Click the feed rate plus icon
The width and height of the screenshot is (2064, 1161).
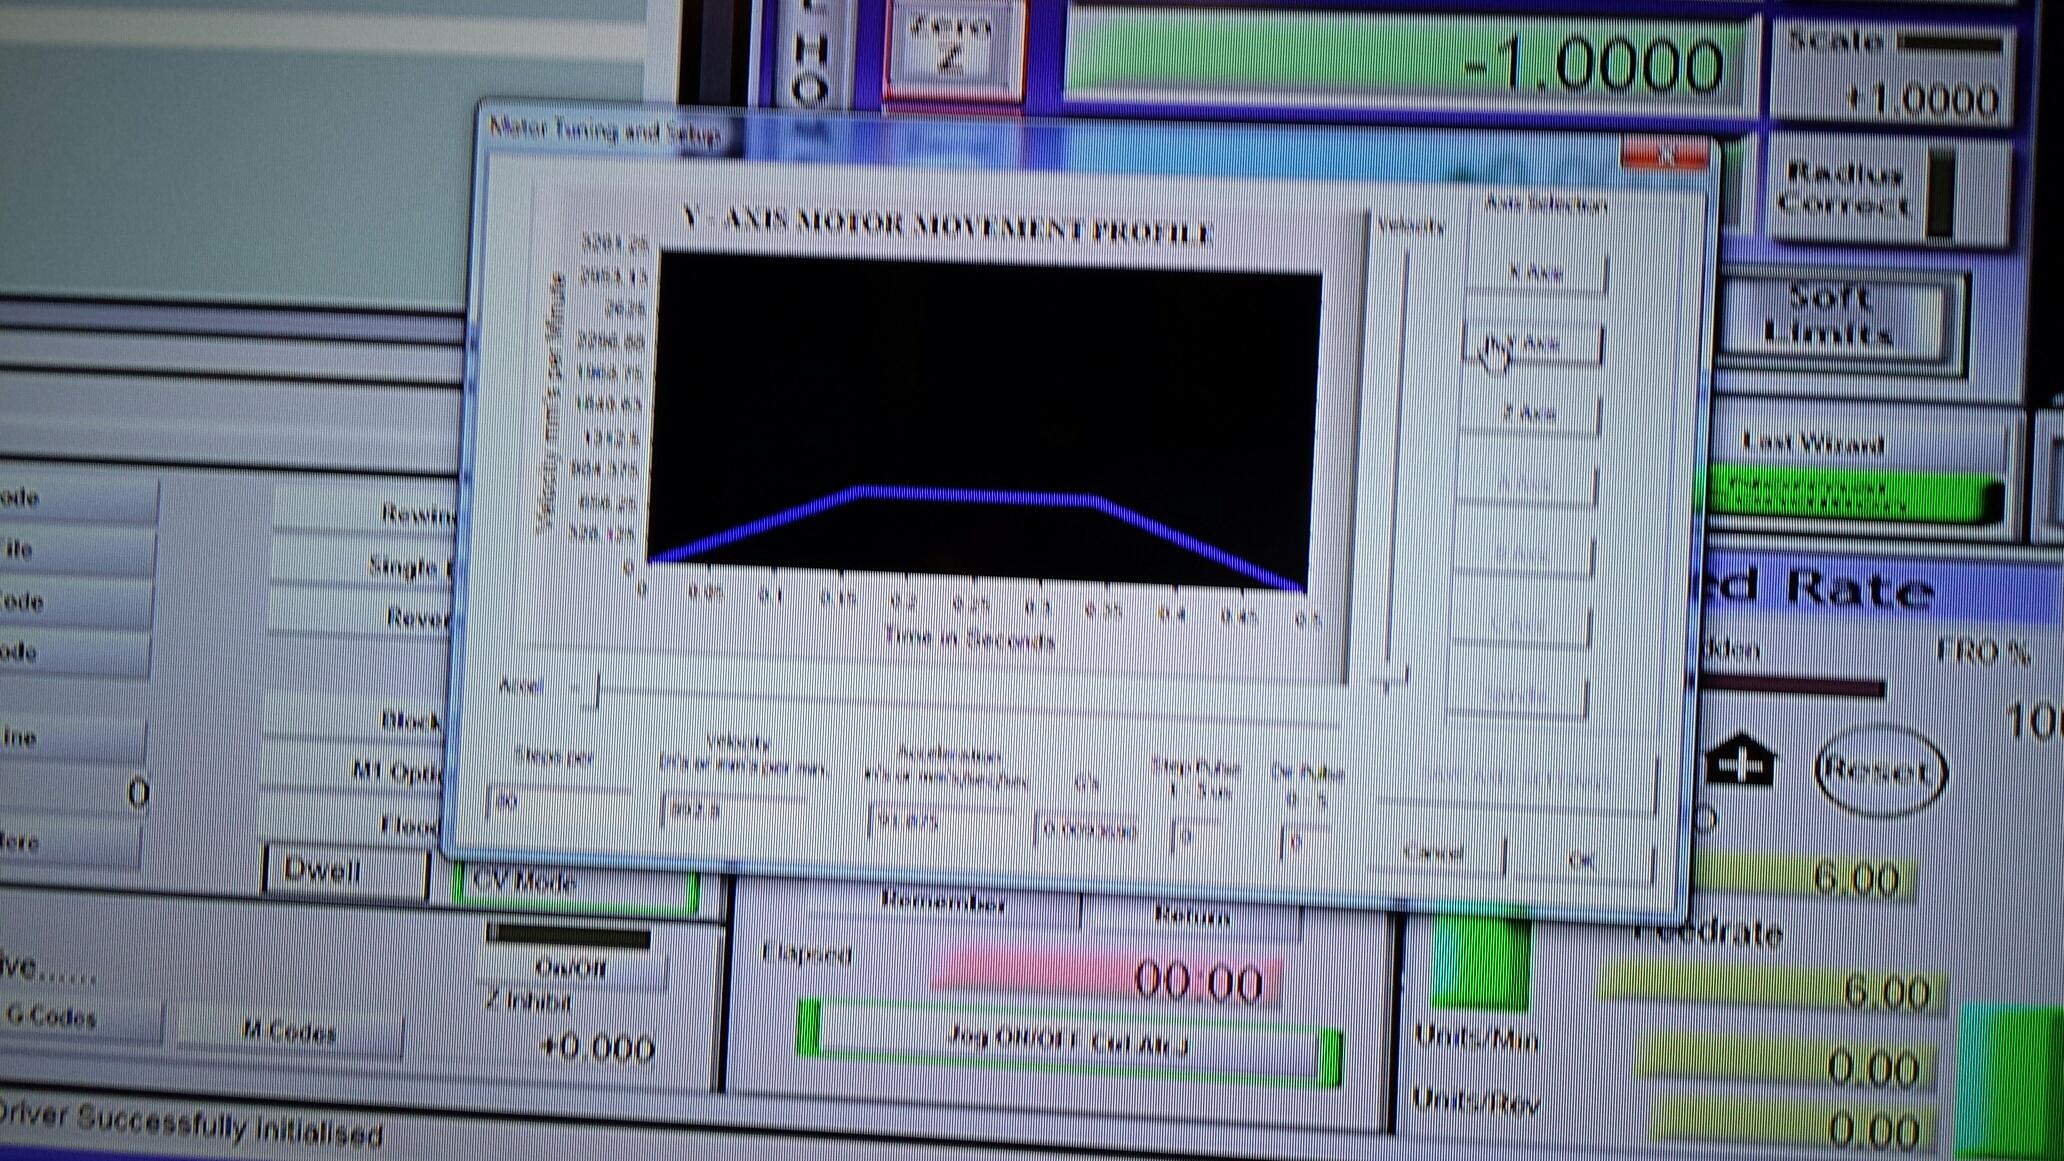point(1740,762)
